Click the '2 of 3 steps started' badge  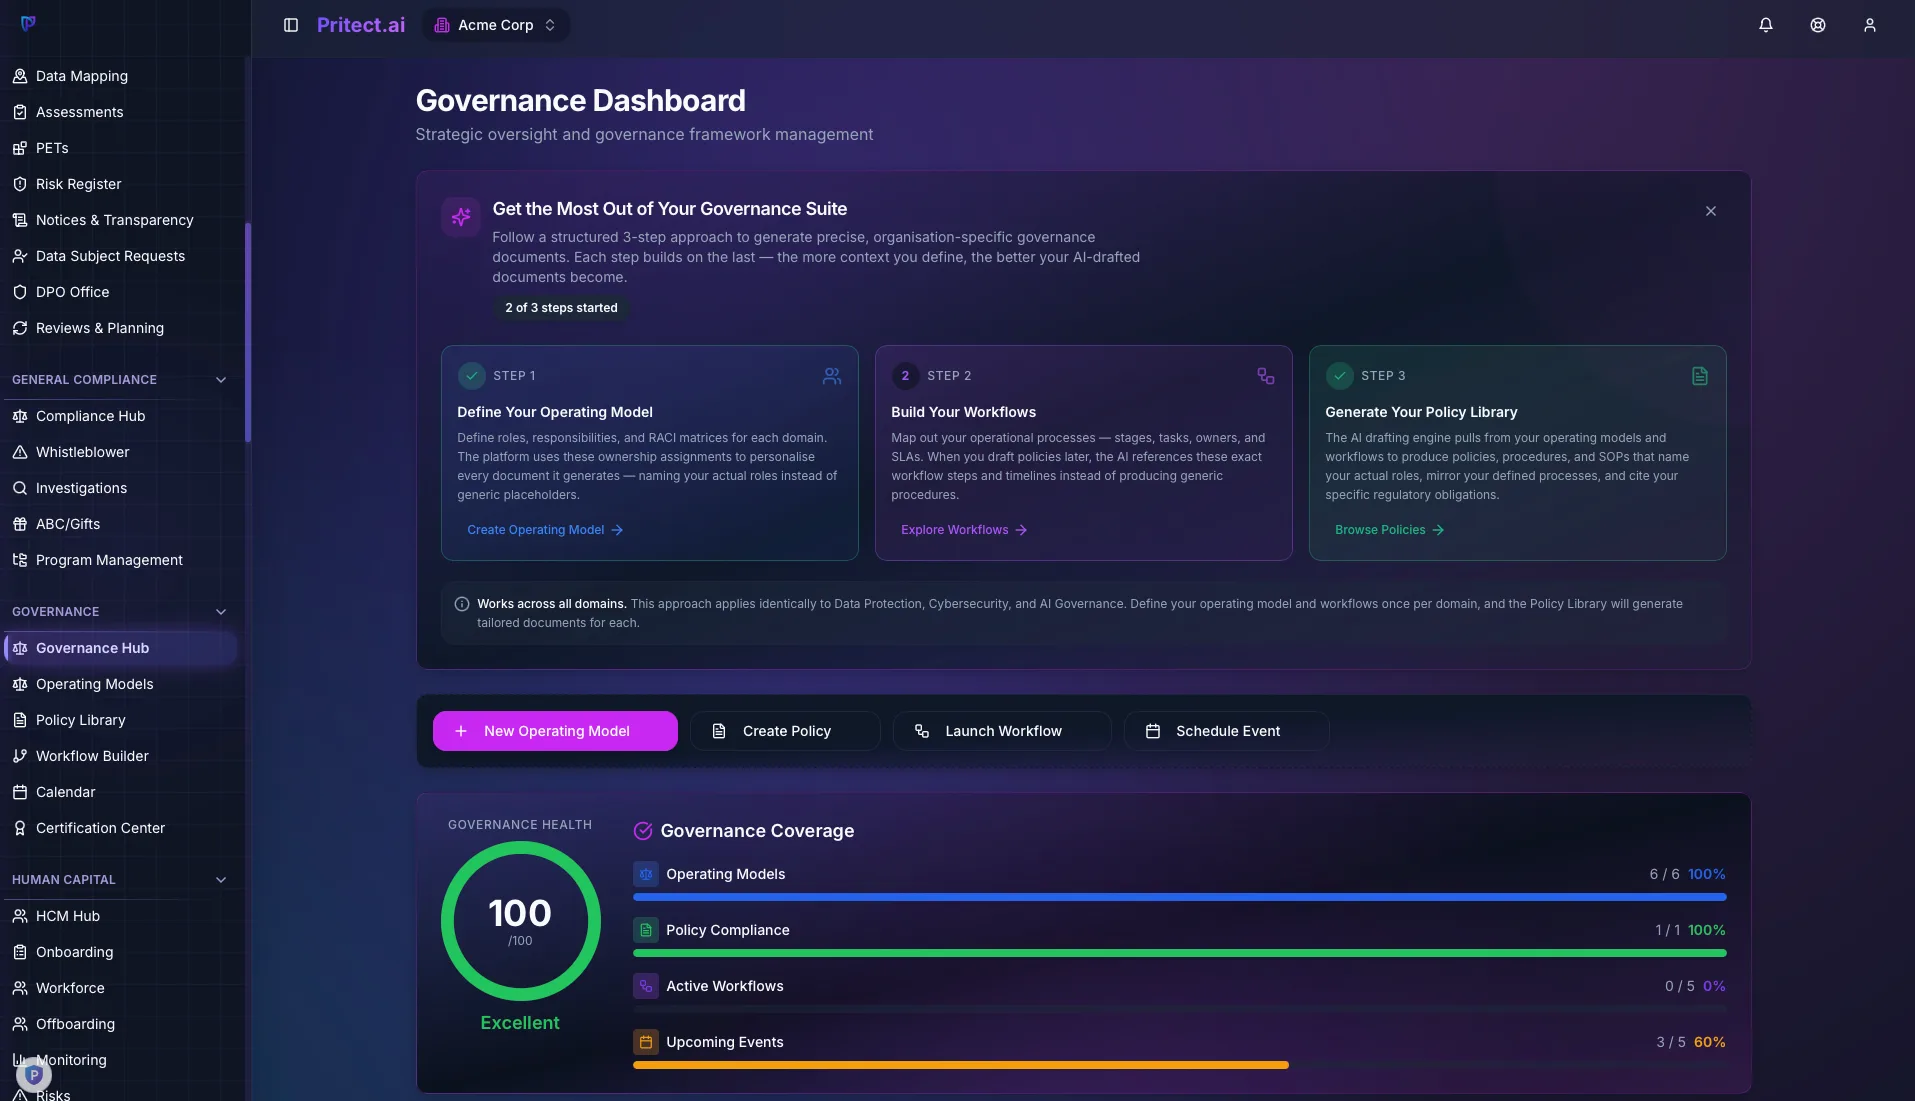click(561, 308)
